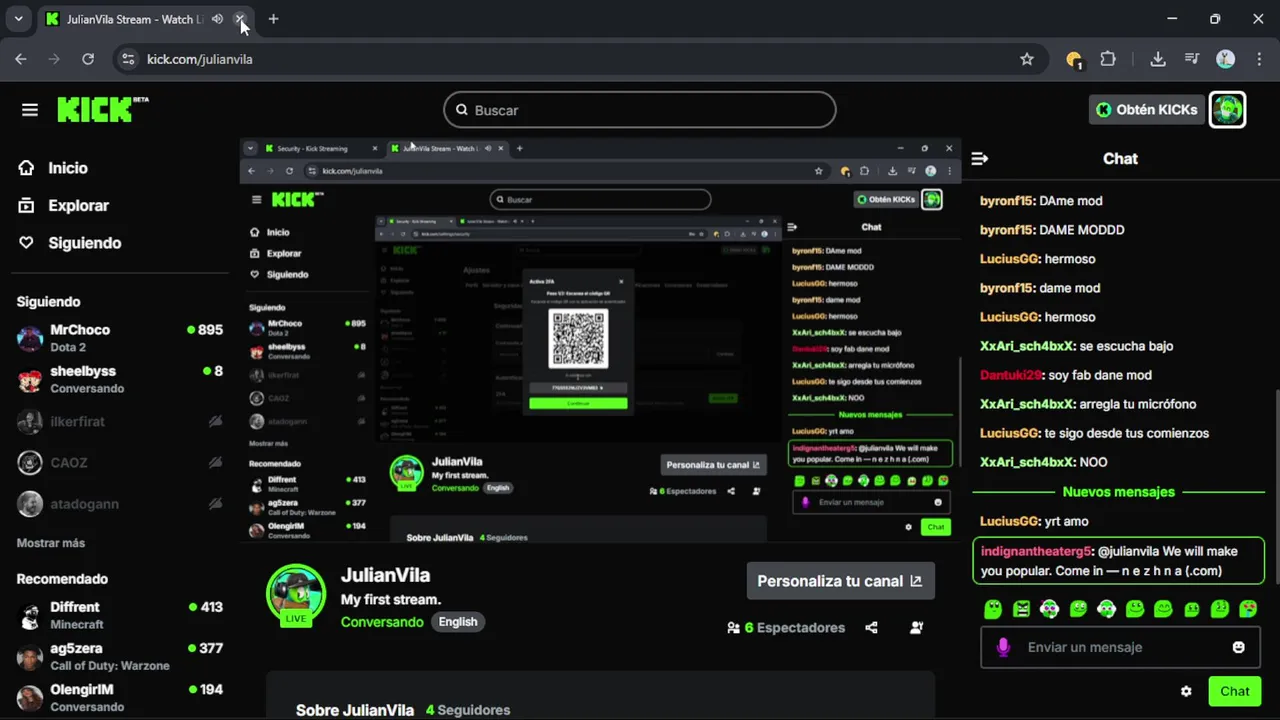1280x720 pixels.
Task: Open recommended channel ag5zera
Action: click(120, 657)
